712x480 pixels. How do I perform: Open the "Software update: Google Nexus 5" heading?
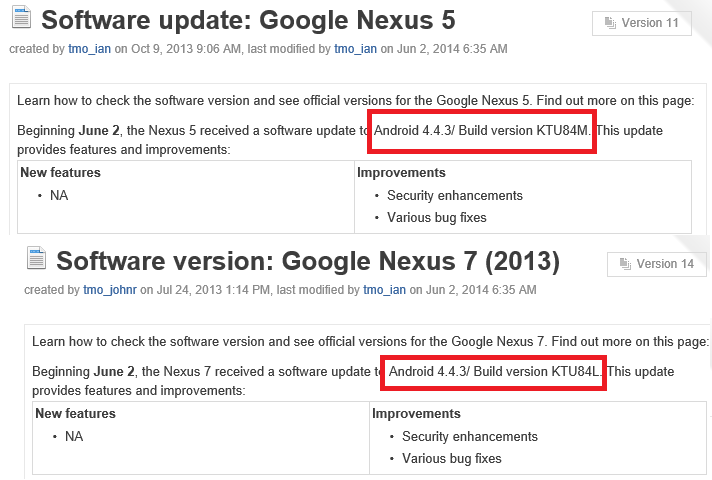[x=248, y=21]
